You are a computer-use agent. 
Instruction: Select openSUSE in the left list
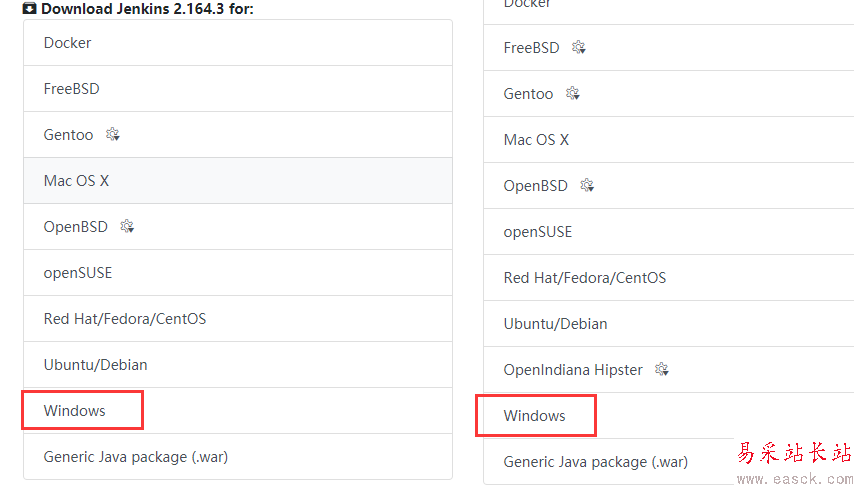[x=78, y=273]
